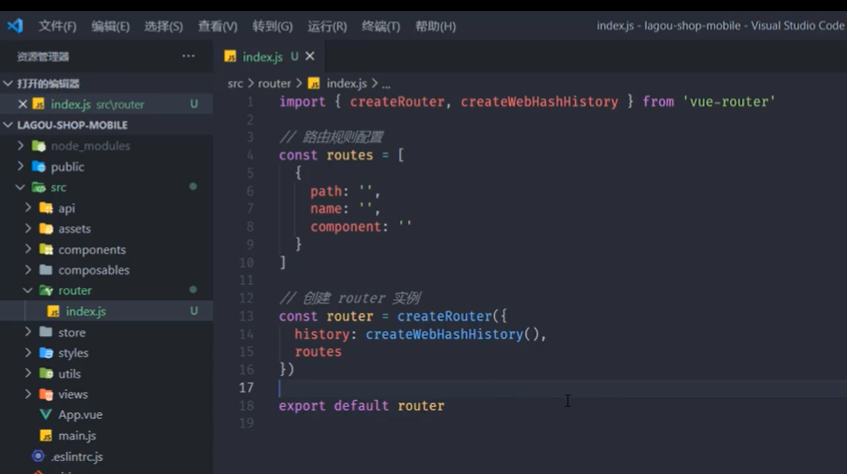Click createWebHashHistory() call on line 14
Image resolution: width=847 pixels, height=474 pixels.
click(x=452, y=334)
